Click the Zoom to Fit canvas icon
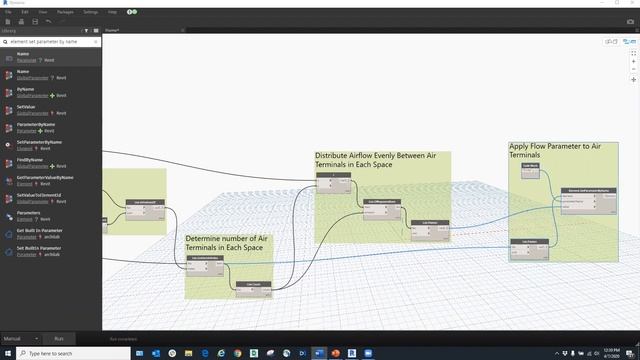The height and width of the screenshot is (360, 640). click(633, 53)
